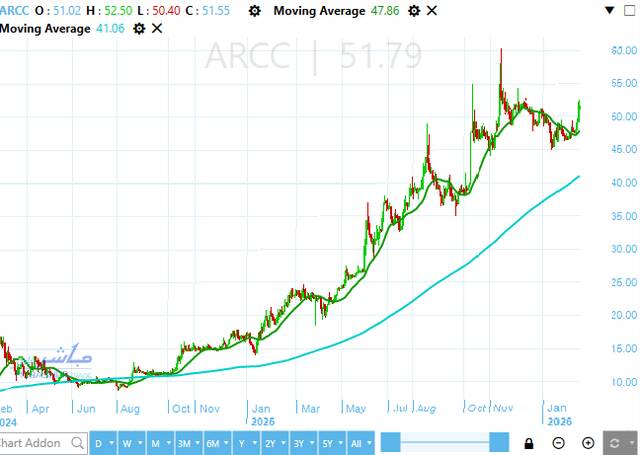Image resolution: width=640 pixels, height=455 pixels.
Task: Toggle the maximize panel square checkbox
Action: pos(629,10)
